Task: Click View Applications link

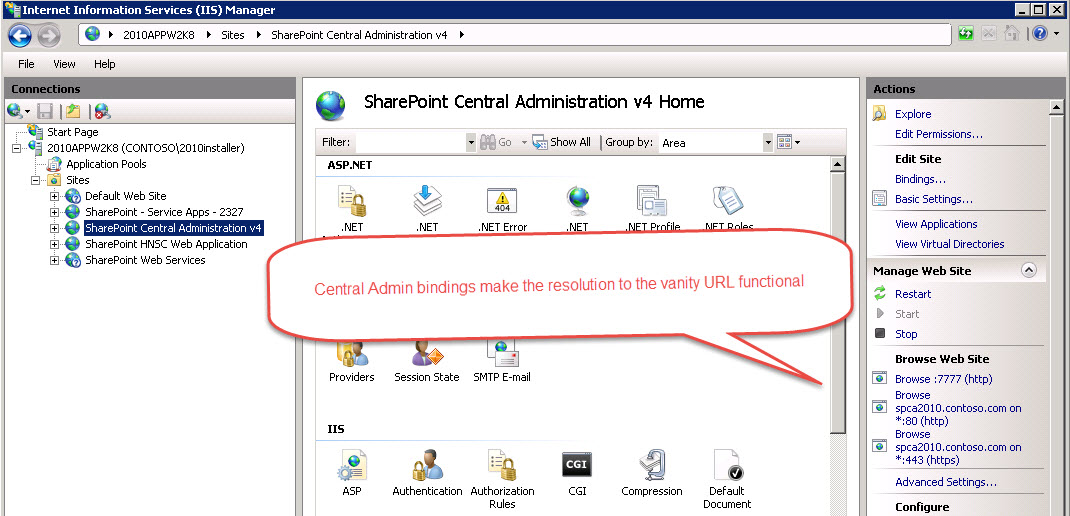Action: click(936, 224)
